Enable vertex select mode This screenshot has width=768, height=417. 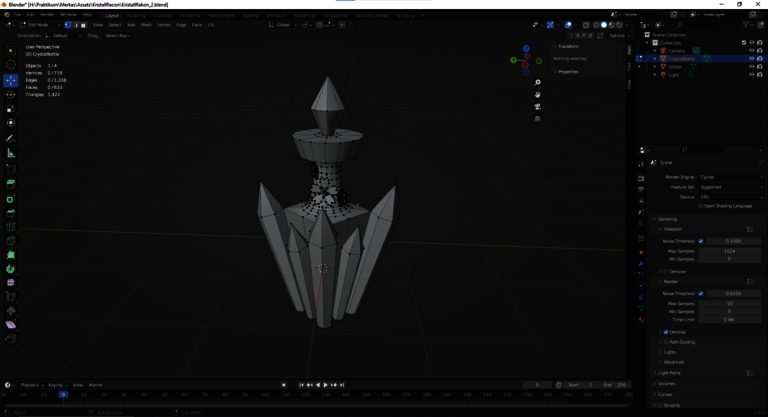68,25
